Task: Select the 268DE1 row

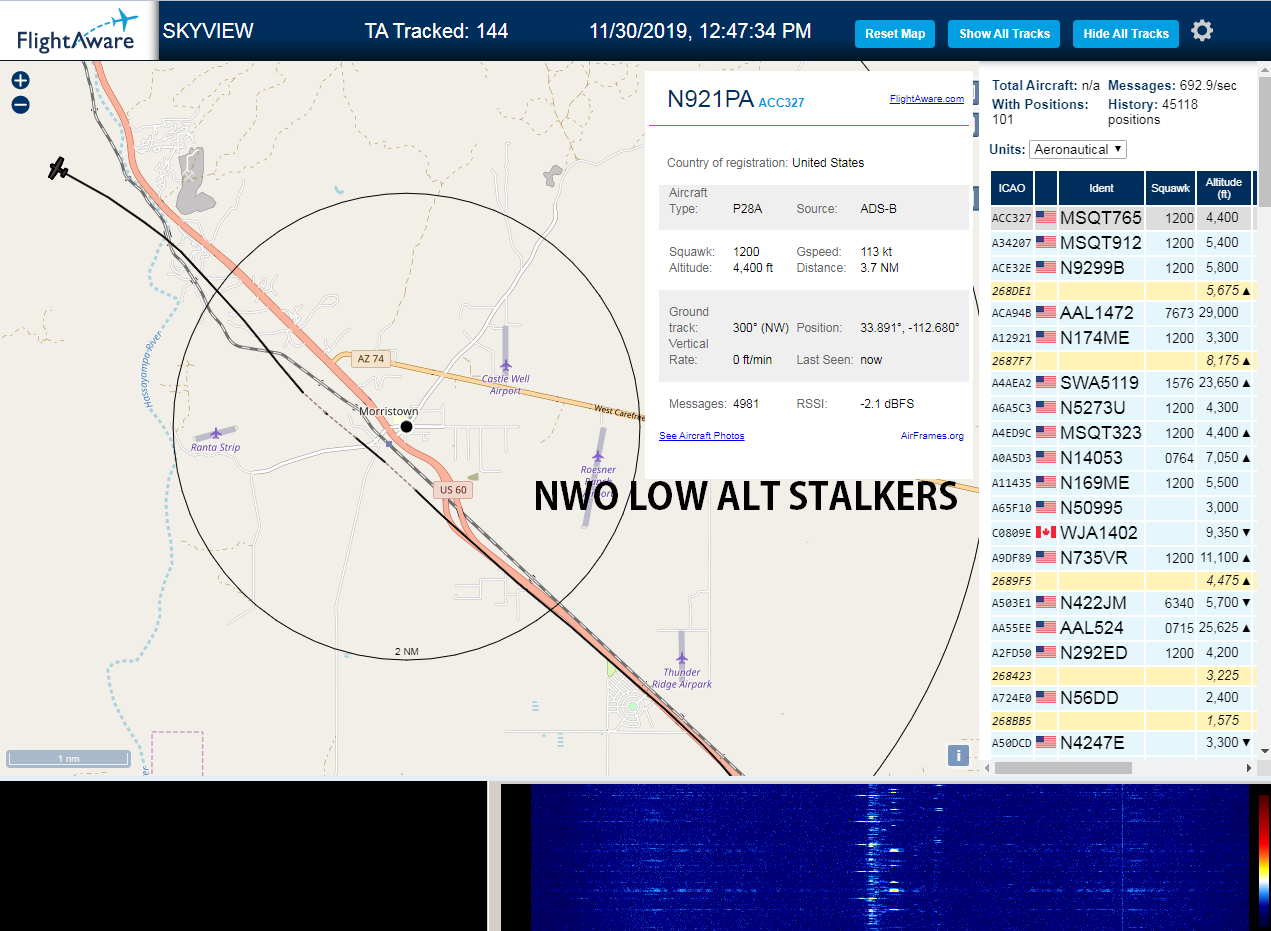Action: (x=1123, y=290)
